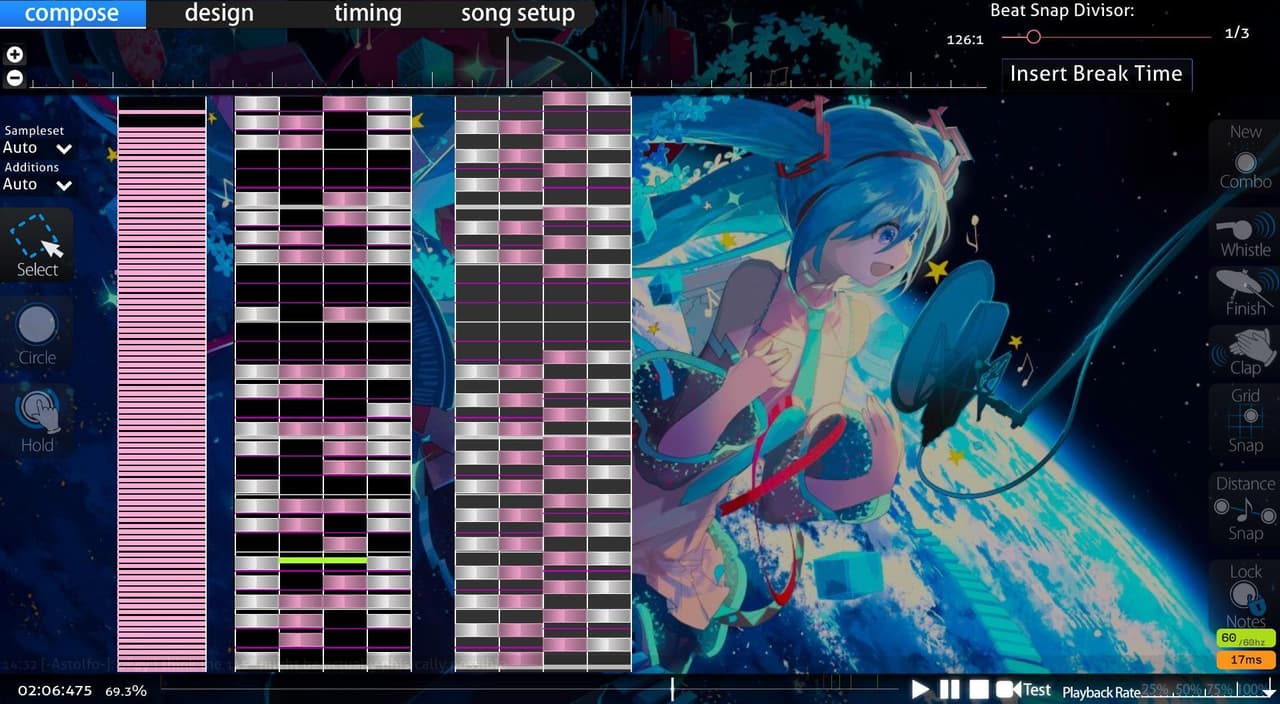The height and width of the screenshot is (704, 1280).
Task: Open the song setup tab
Action: pos(518,14)
